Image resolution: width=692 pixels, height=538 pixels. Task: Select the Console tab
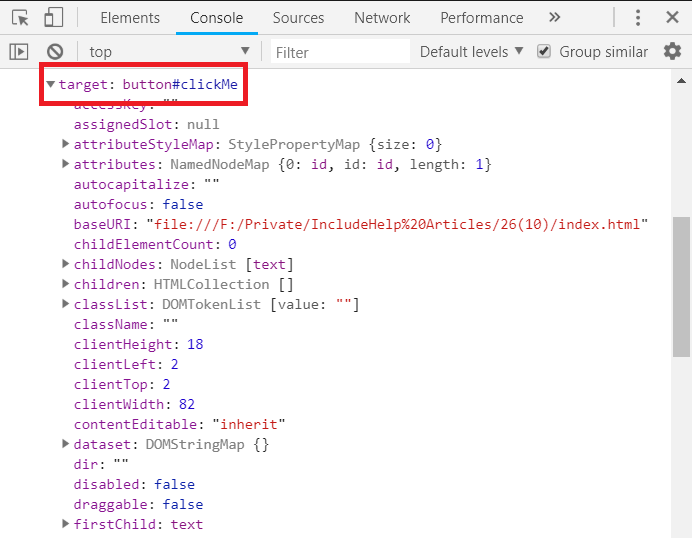[217, 18]
